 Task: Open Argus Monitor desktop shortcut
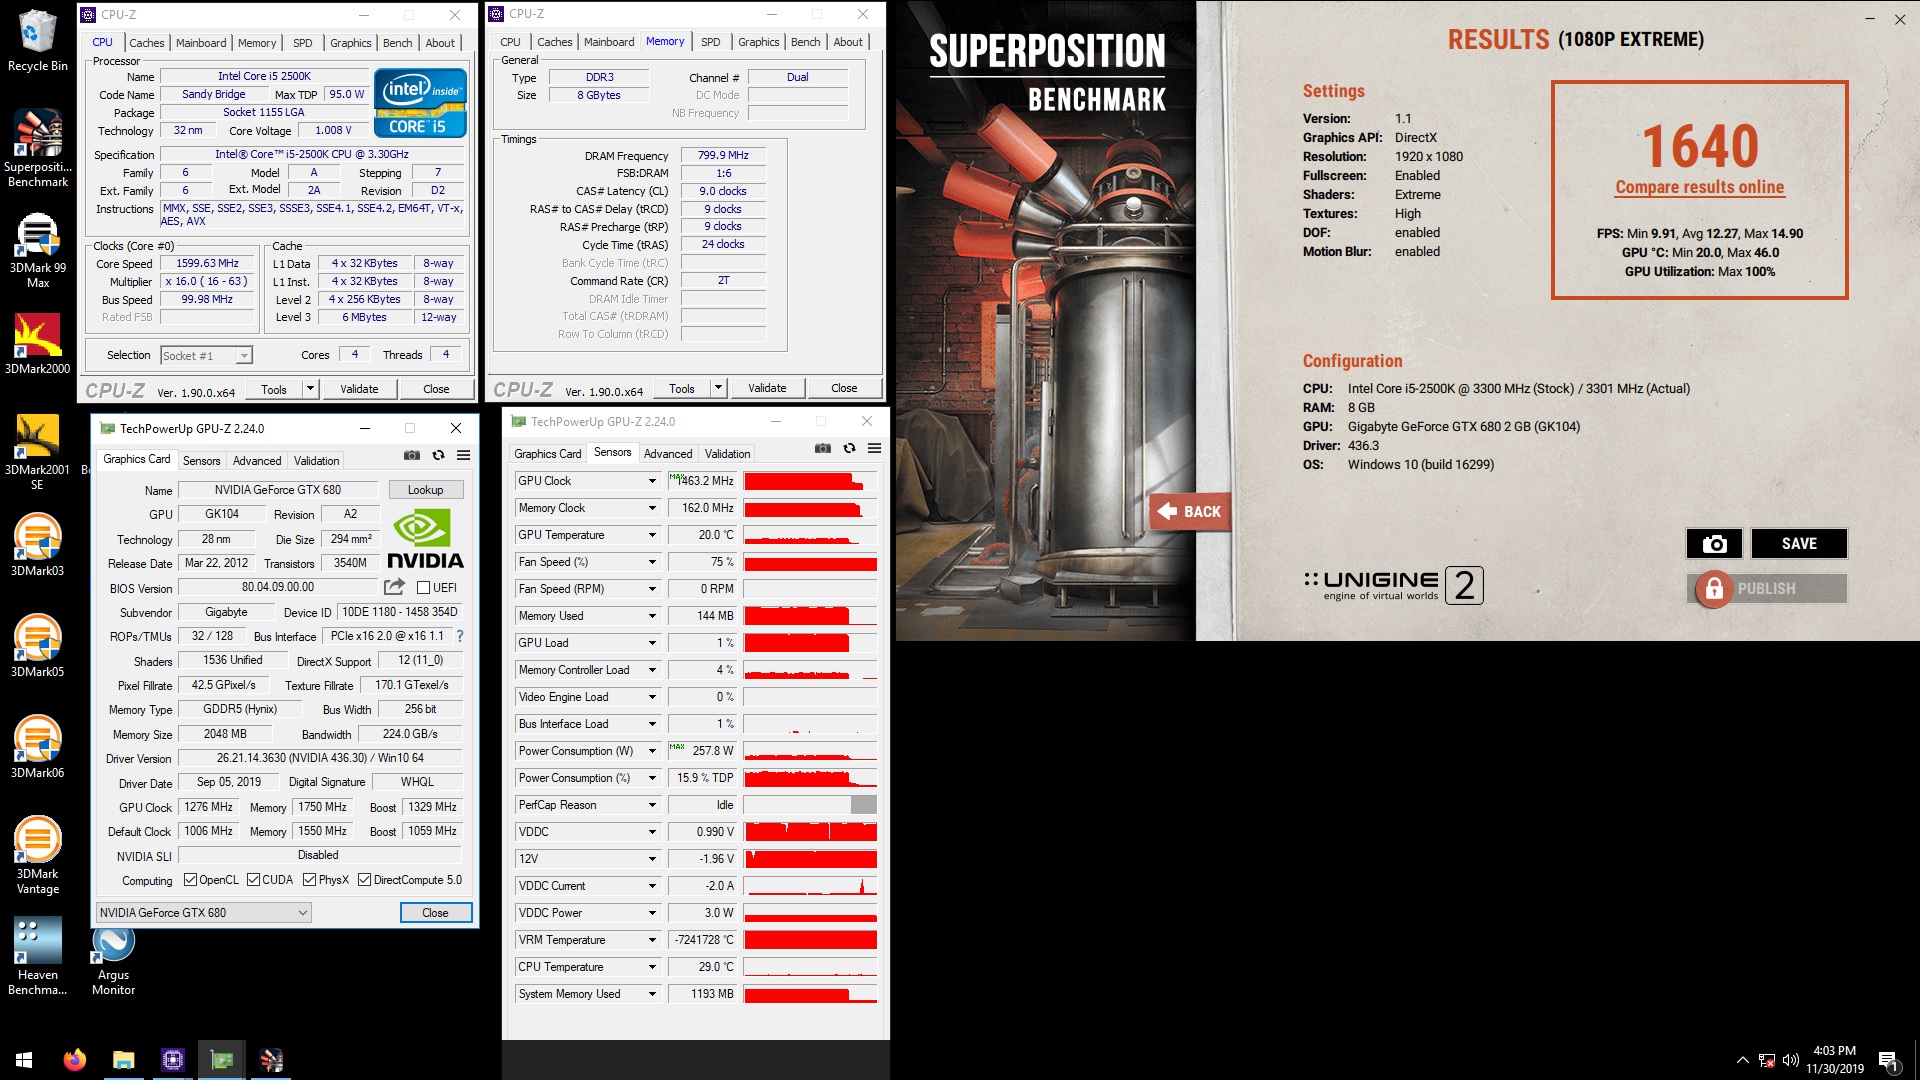tap(114, 960)
